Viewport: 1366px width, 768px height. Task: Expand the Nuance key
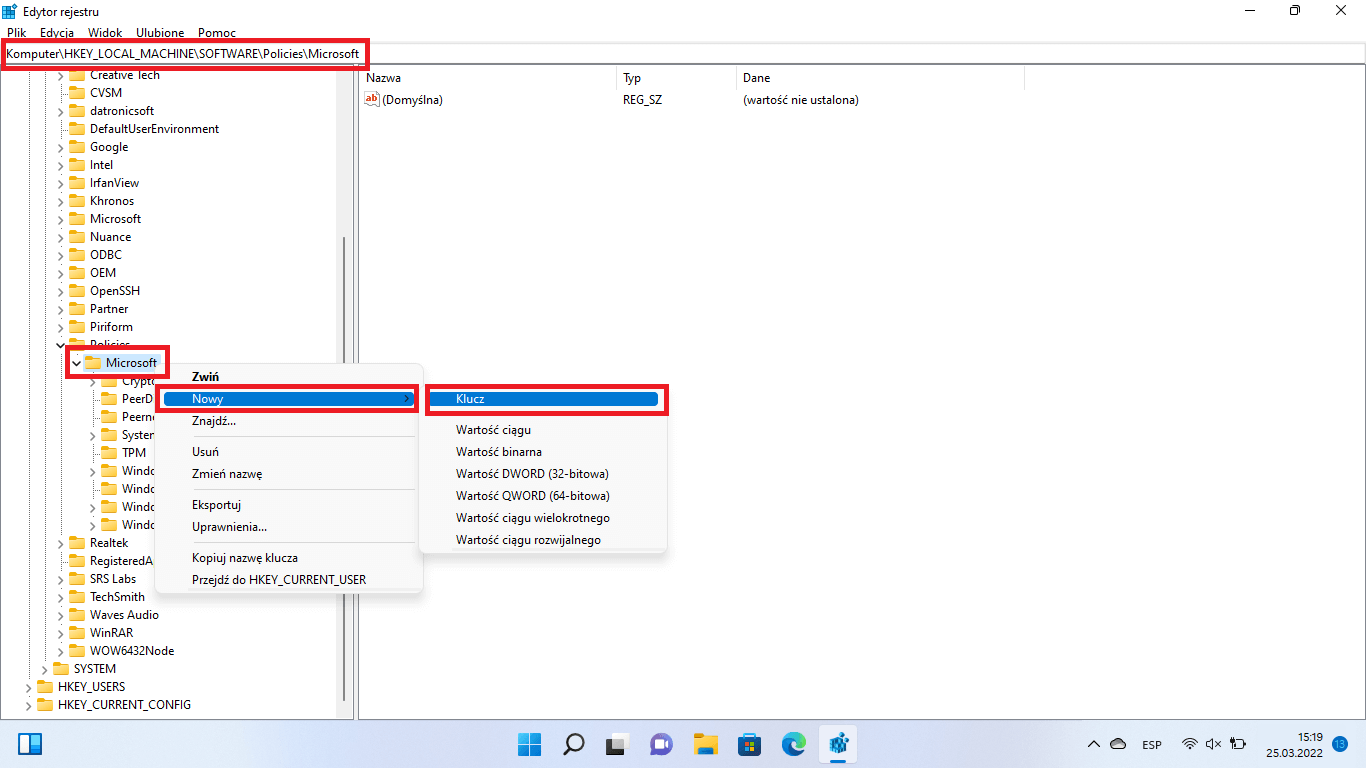(x=60, y=237)
